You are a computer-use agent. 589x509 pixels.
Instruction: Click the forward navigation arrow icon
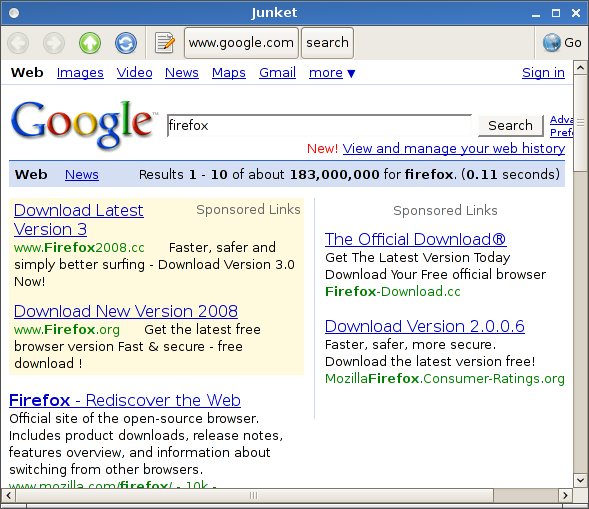pos(54,43)
